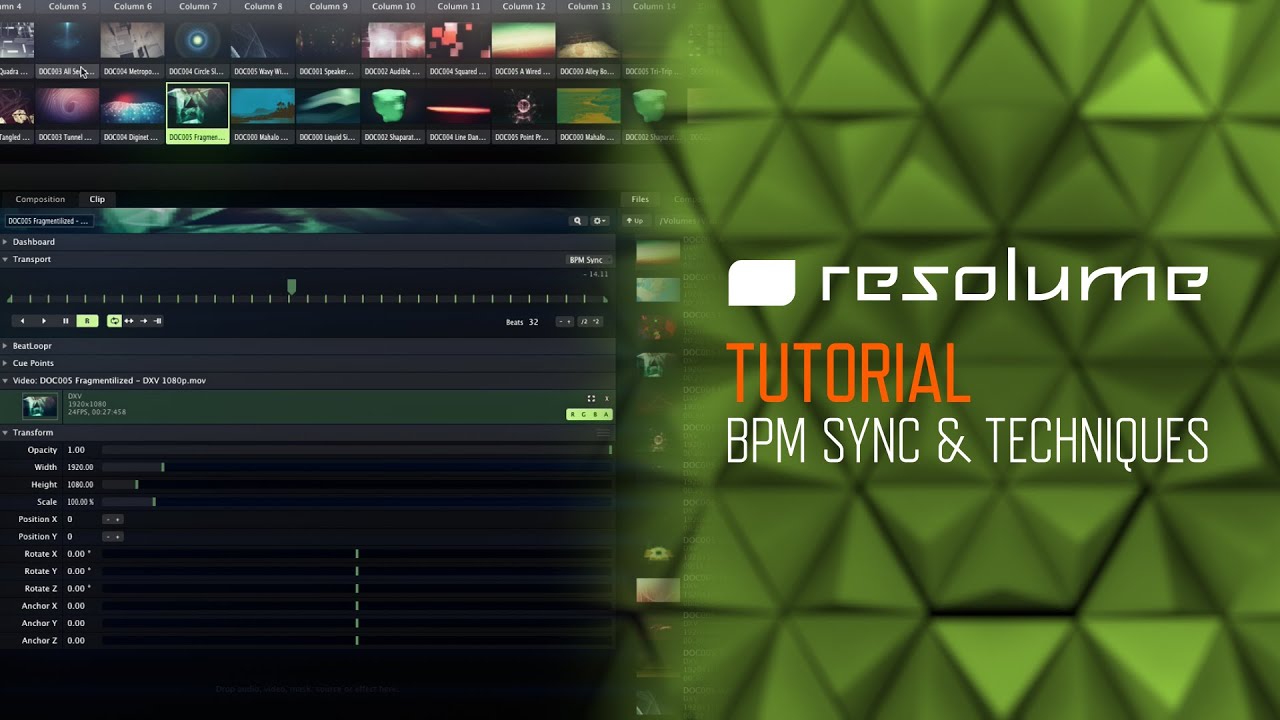Adjust the Anchor Z slider

(x=357, y=640)
